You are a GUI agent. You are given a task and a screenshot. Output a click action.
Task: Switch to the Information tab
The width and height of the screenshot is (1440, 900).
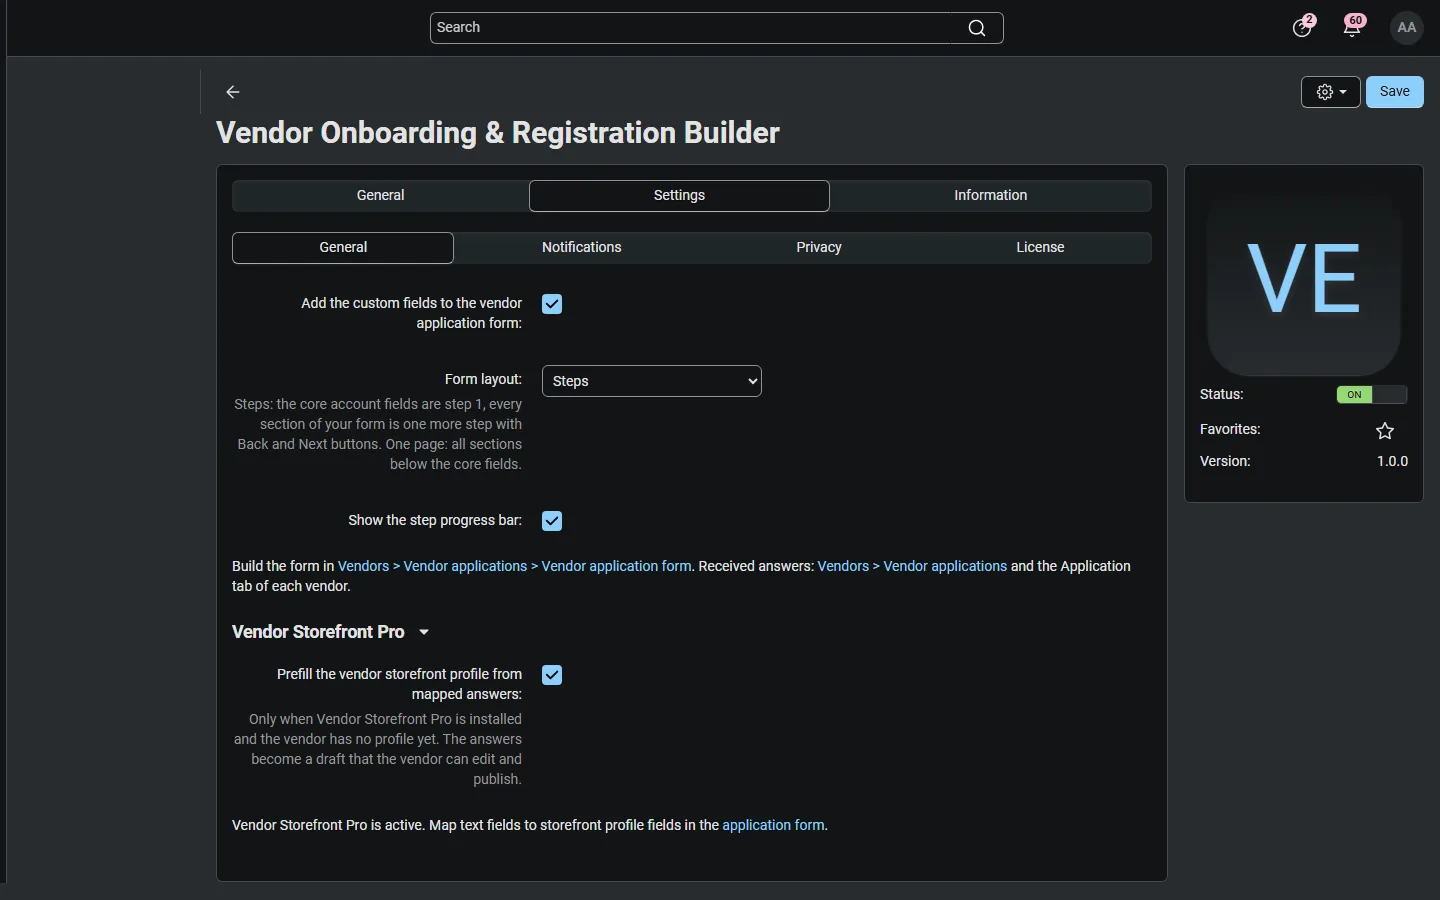pyautogui.click(x=991, y=196)
